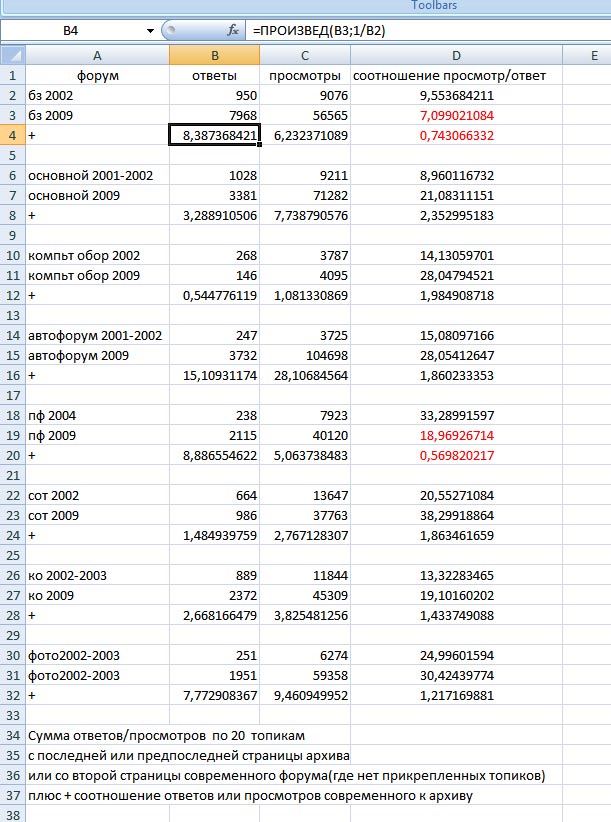The width and height of the screenshot is (611, 822).
Task: Click the Select All corner triangle
Action: tap(12, 55)
